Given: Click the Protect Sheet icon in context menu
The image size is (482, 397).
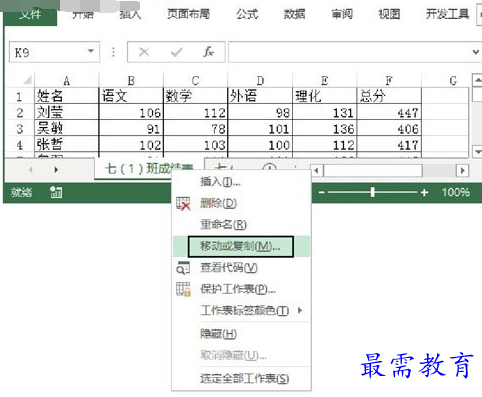Looking at the screenshot, I should 183,289.
